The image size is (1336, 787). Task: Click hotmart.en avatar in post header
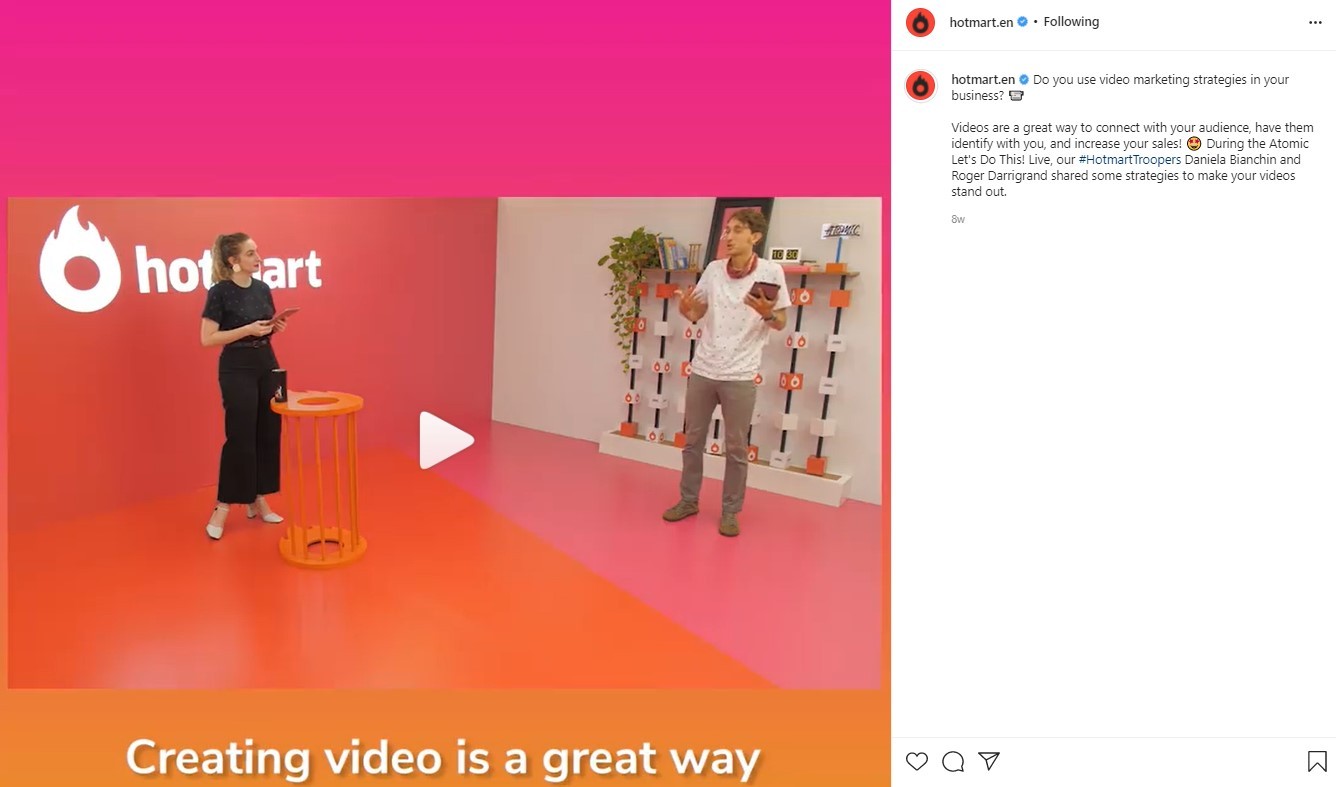coord(920,22)
